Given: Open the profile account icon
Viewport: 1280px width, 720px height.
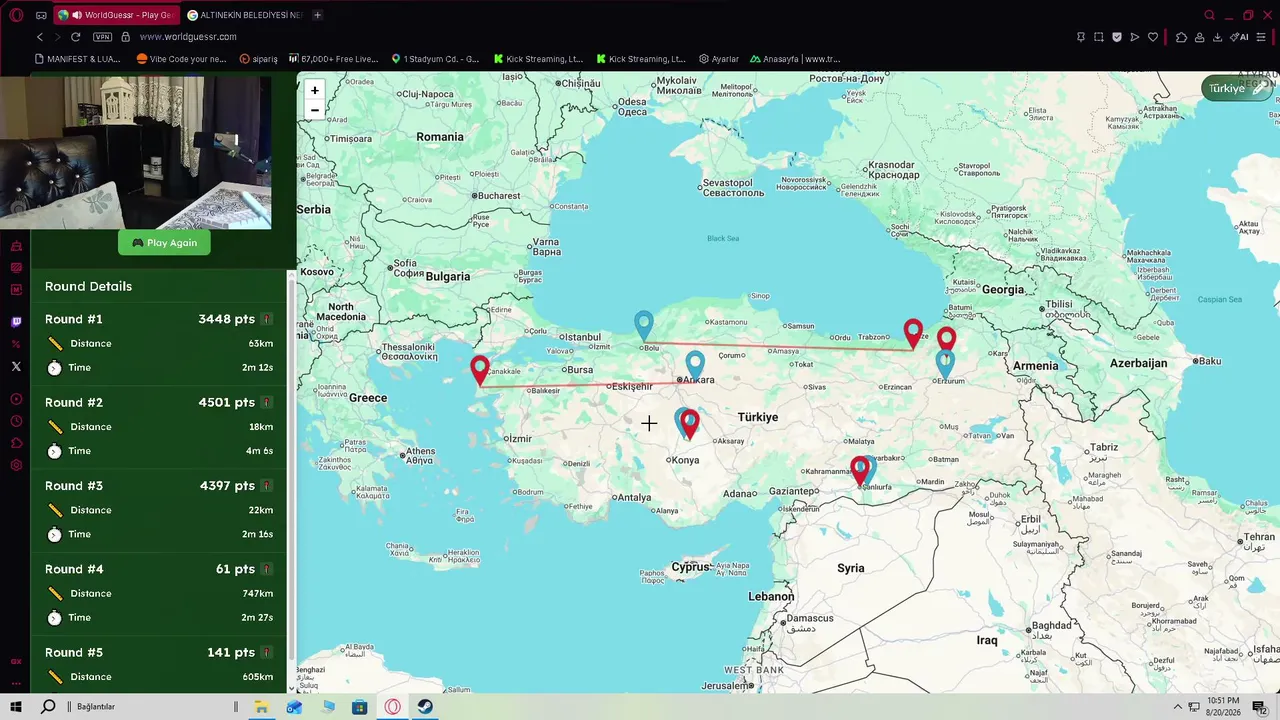Looking at the screenshot, I should click(x=1199, y=37).
